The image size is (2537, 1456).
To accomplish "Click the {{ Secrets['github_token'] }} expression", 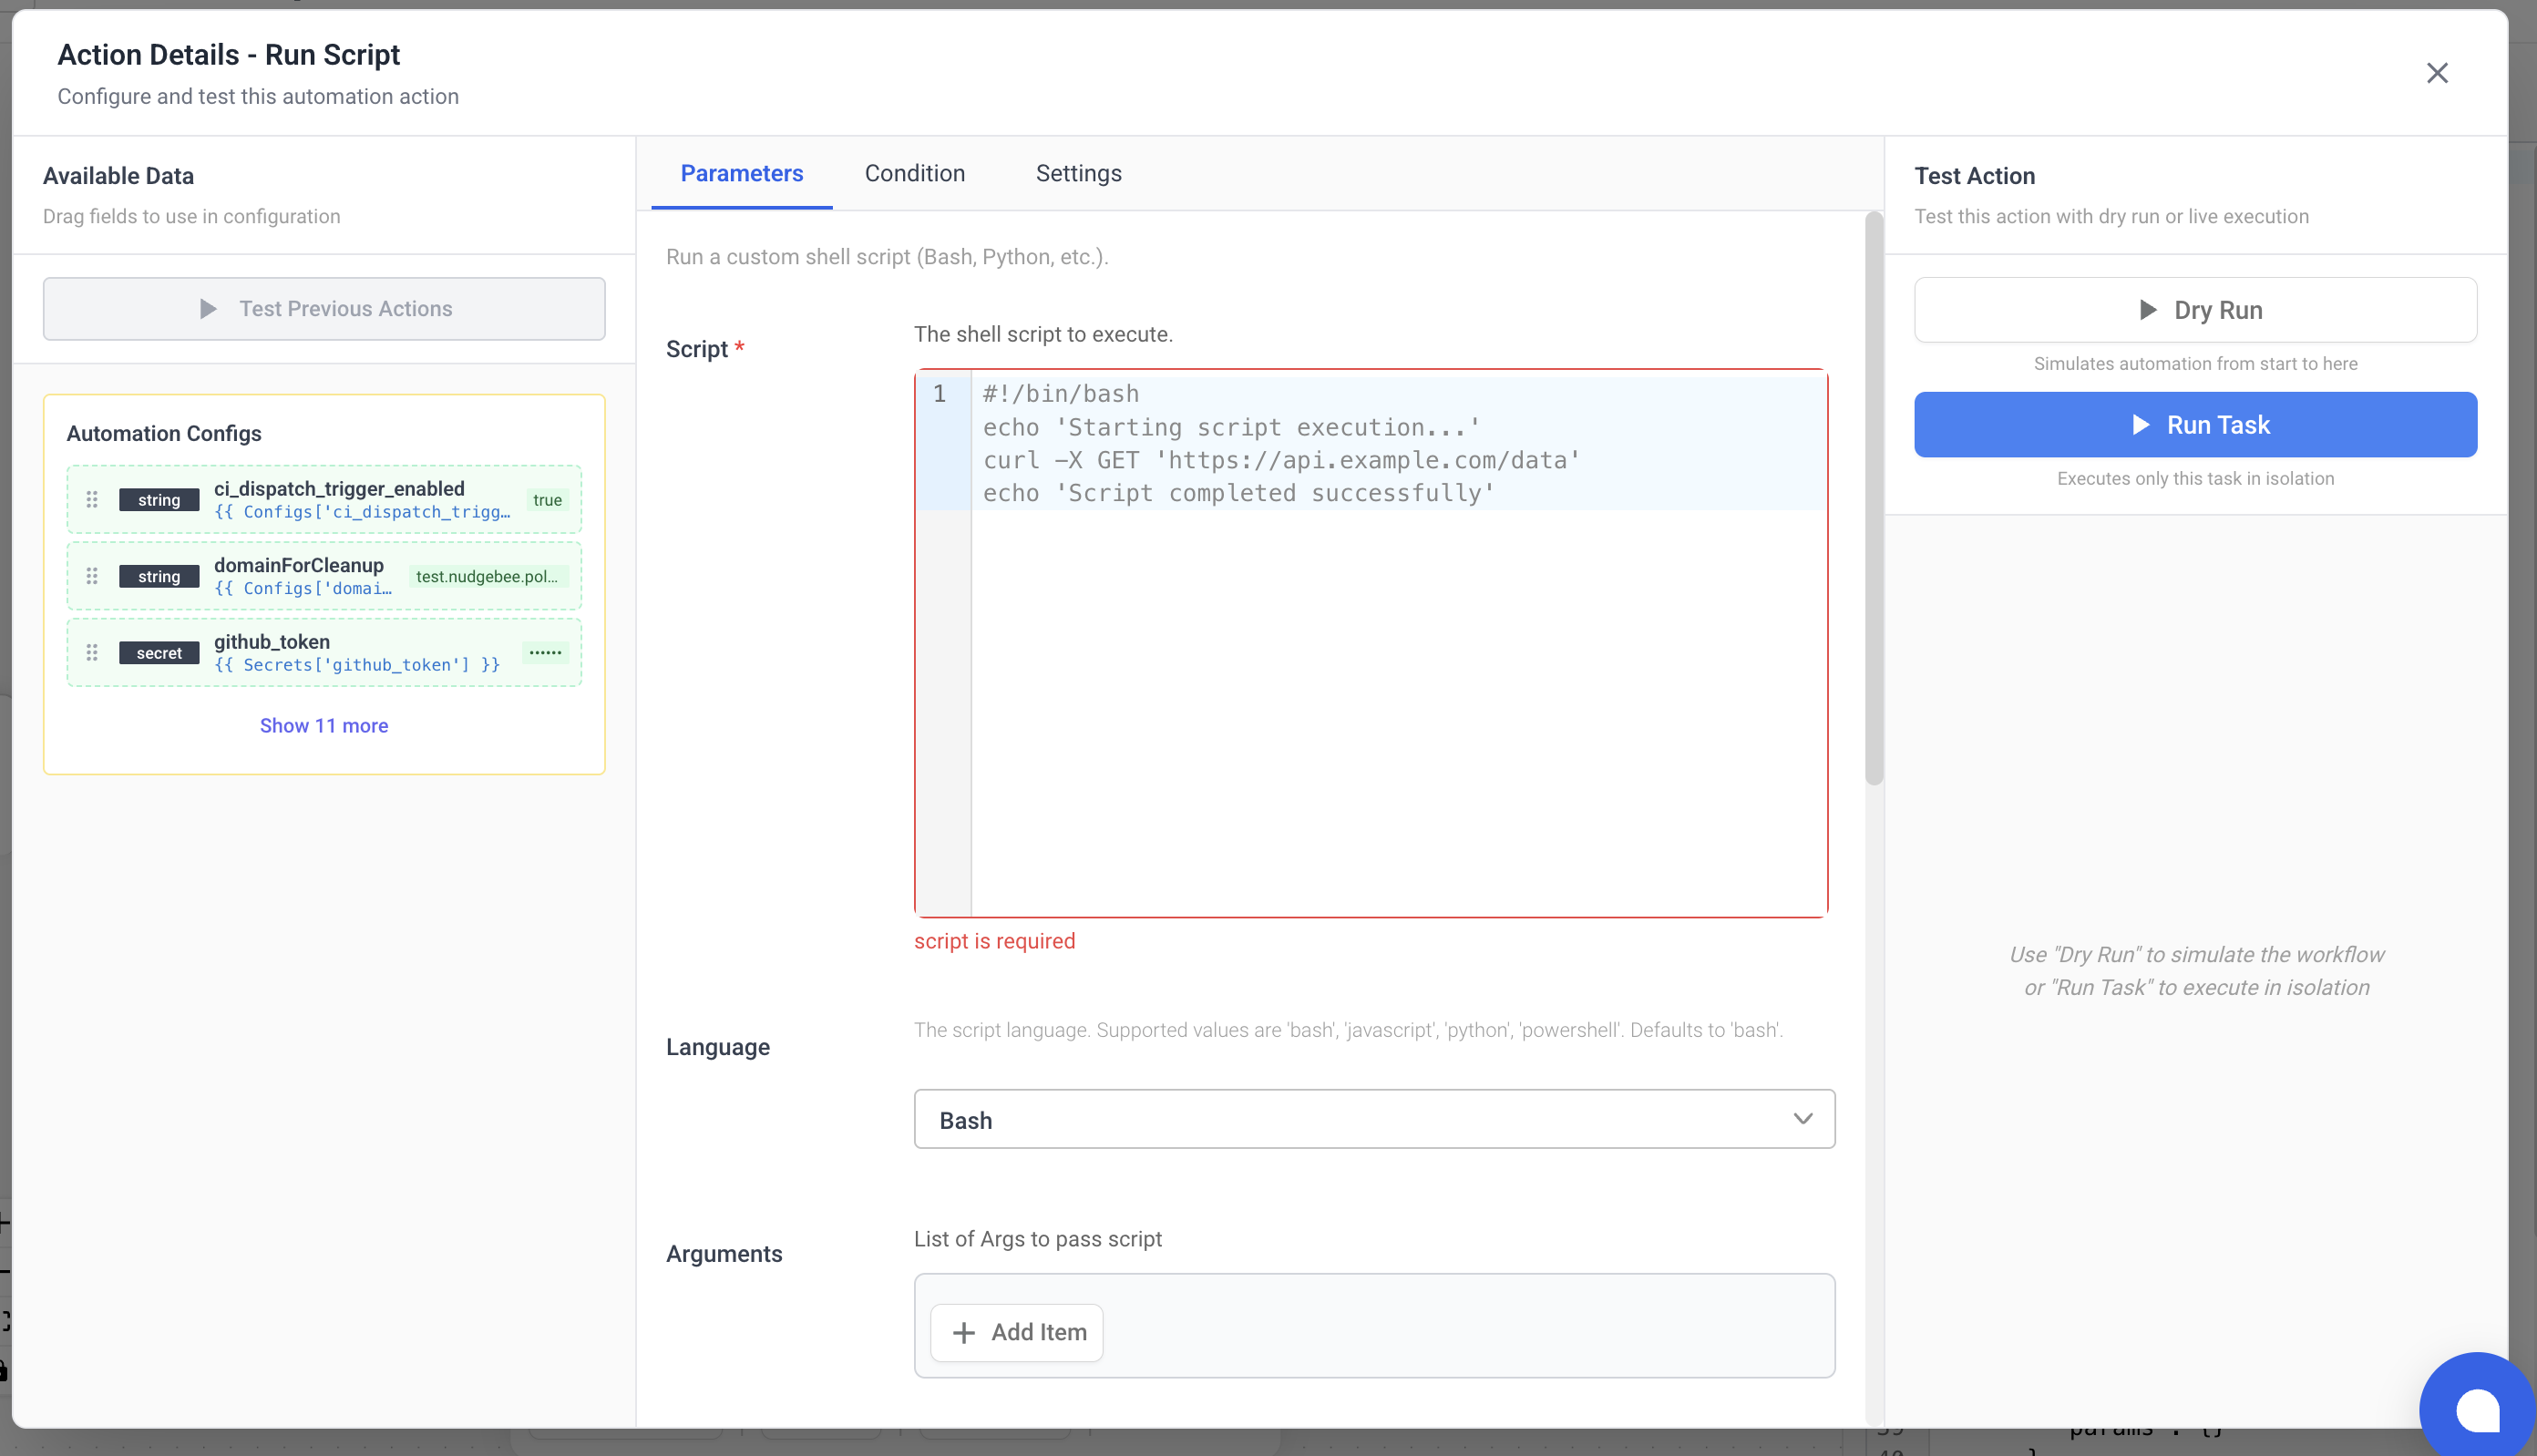I will pyautogui.click(x=357, y=665).
